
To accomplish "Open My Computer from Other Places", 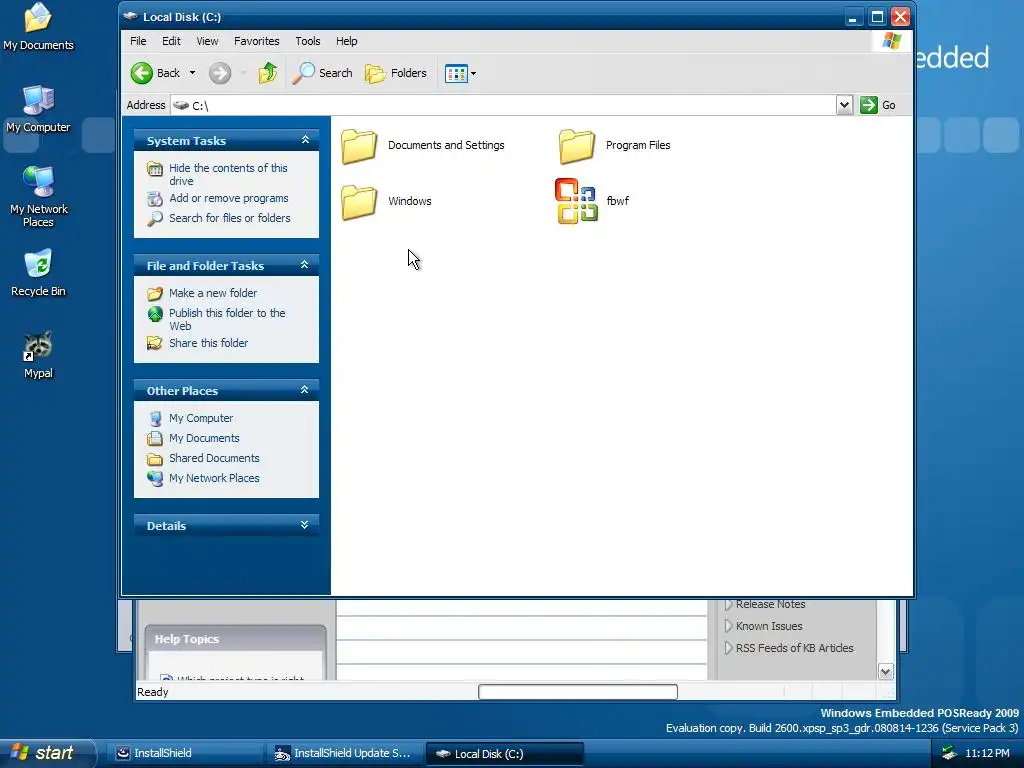I will coord(200,418).
